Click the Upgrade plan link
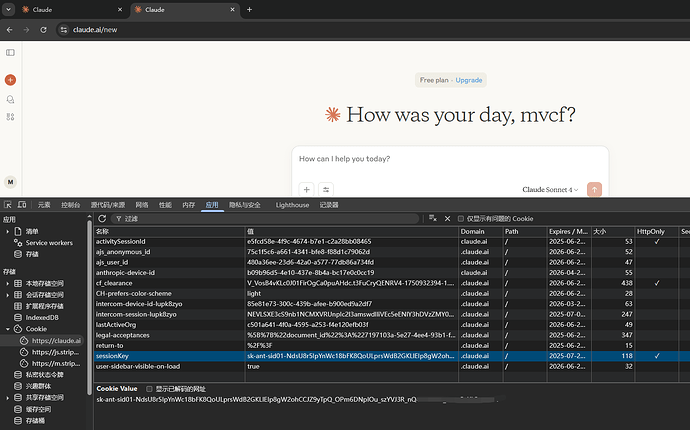This screenshot has width=690, height=430. (469, 80)
